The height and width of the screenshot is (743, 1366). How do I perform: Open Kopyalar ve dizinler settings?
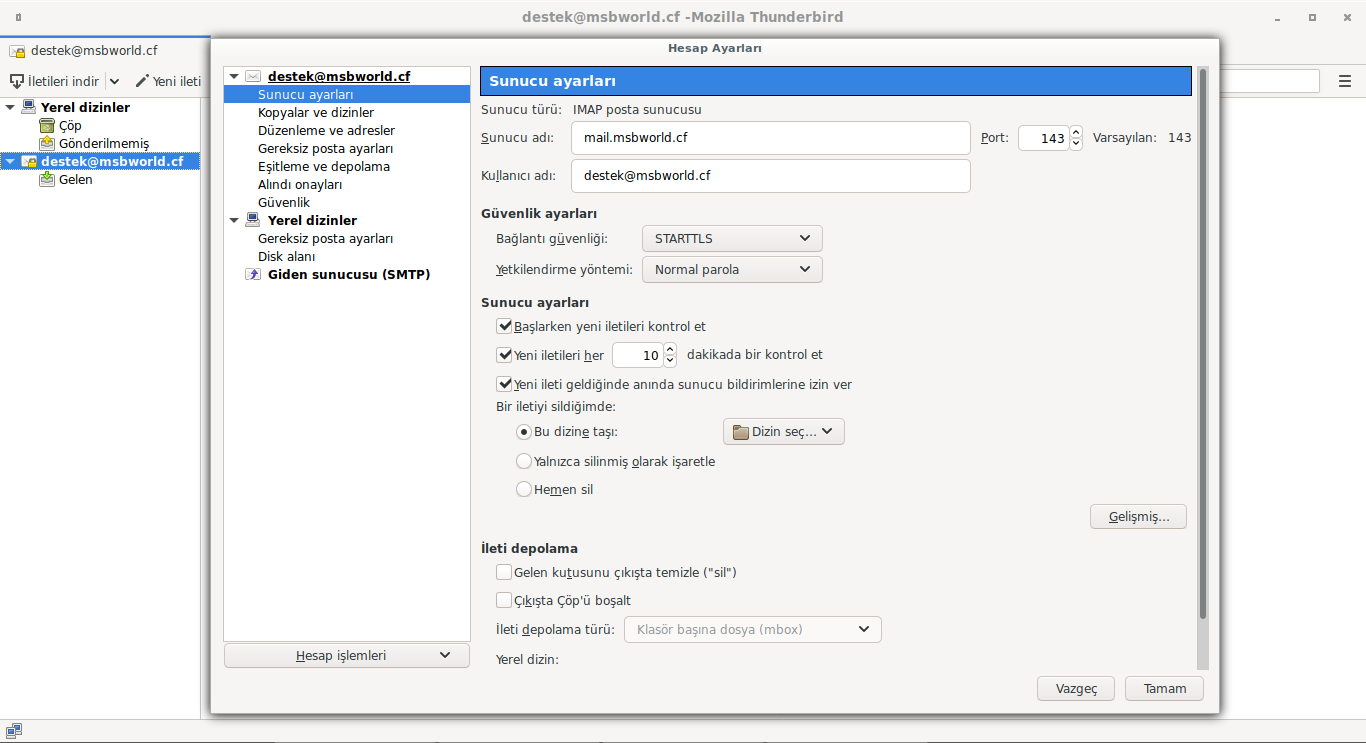[316, 112]
